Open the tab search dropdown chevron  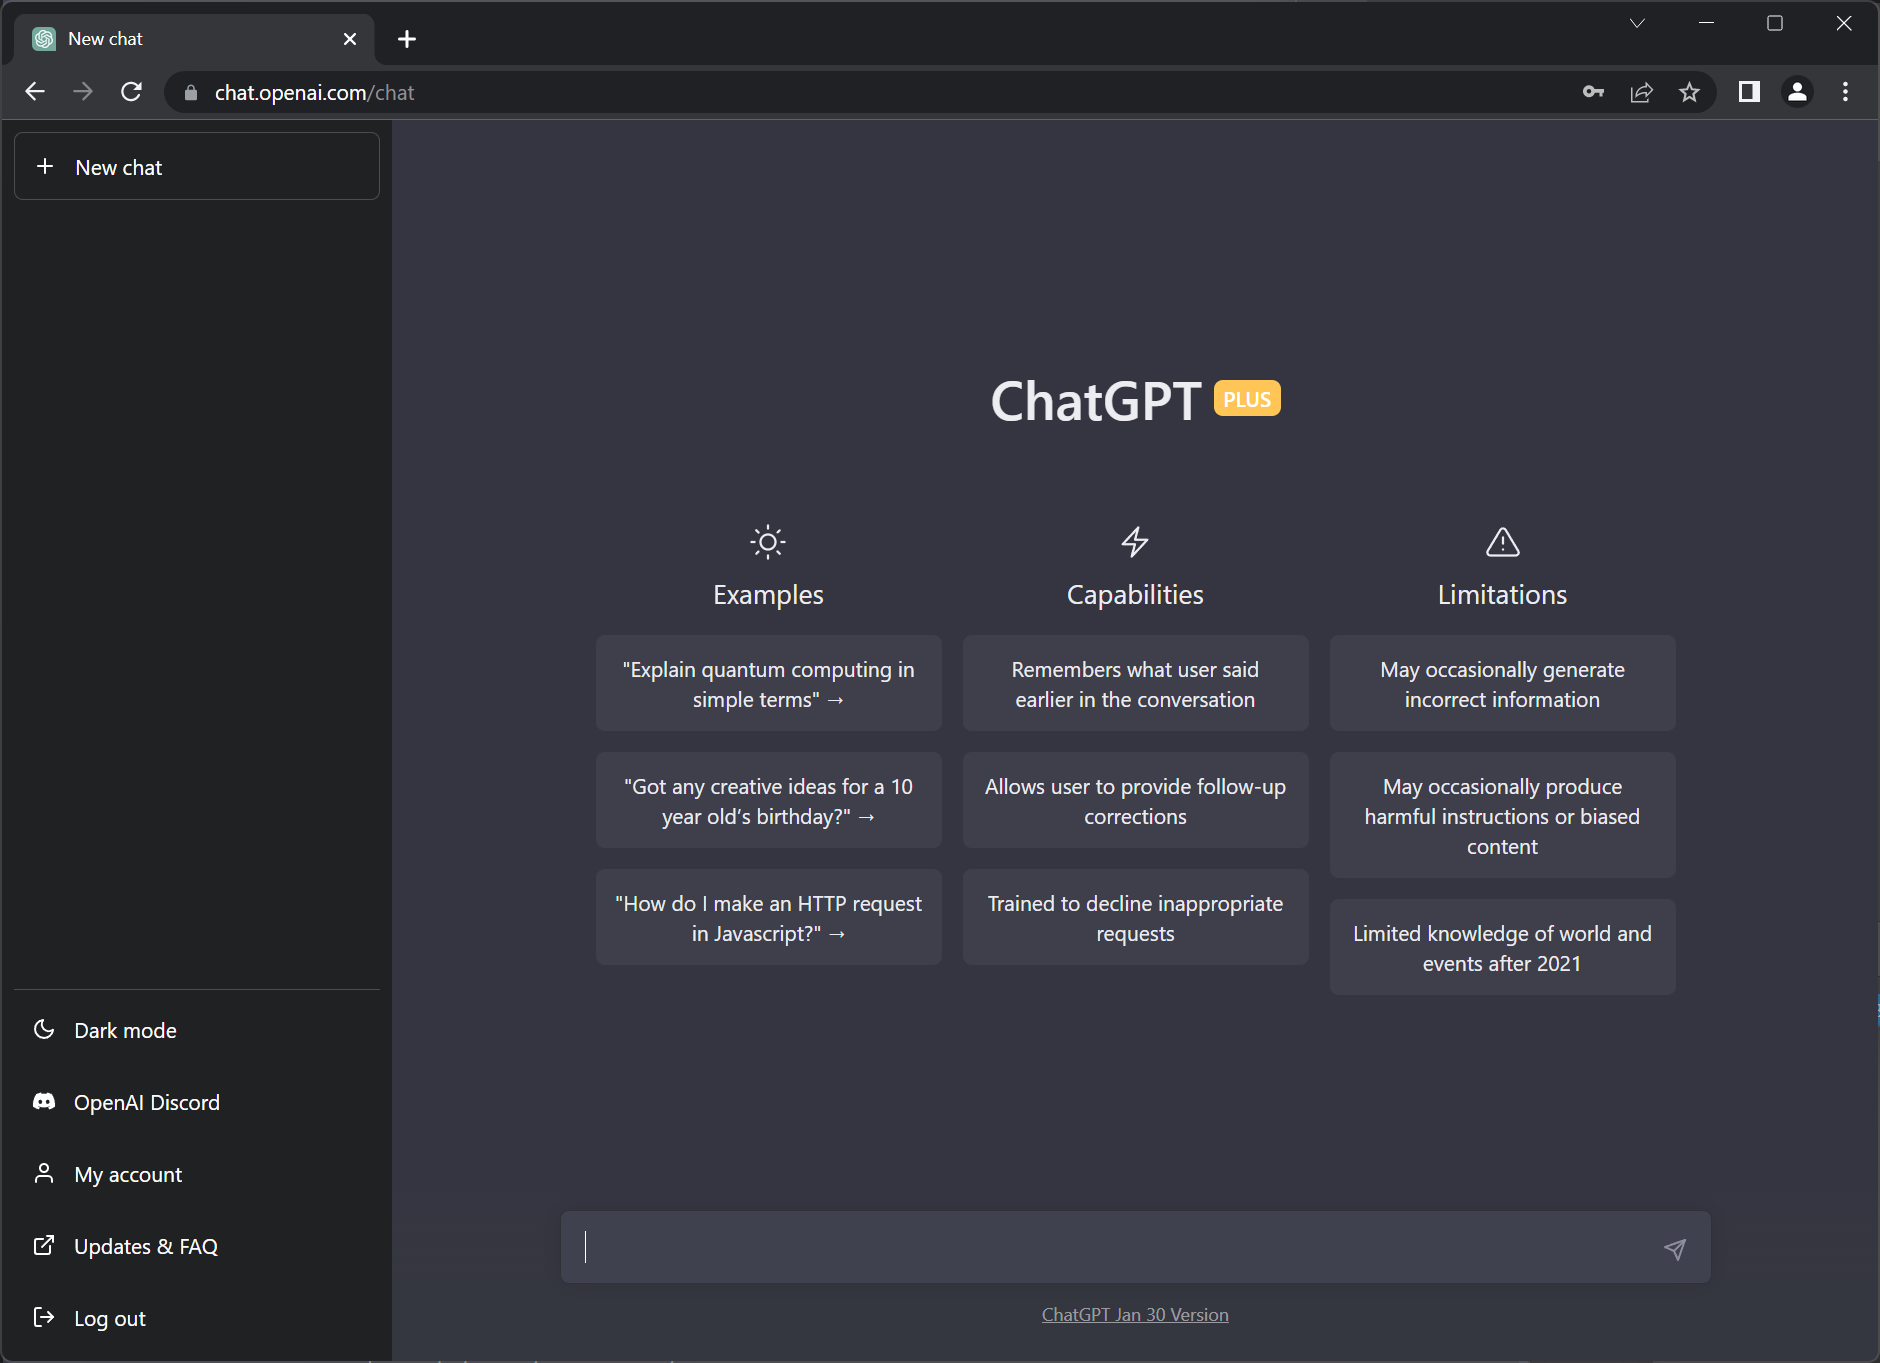tap(1637, 22)
